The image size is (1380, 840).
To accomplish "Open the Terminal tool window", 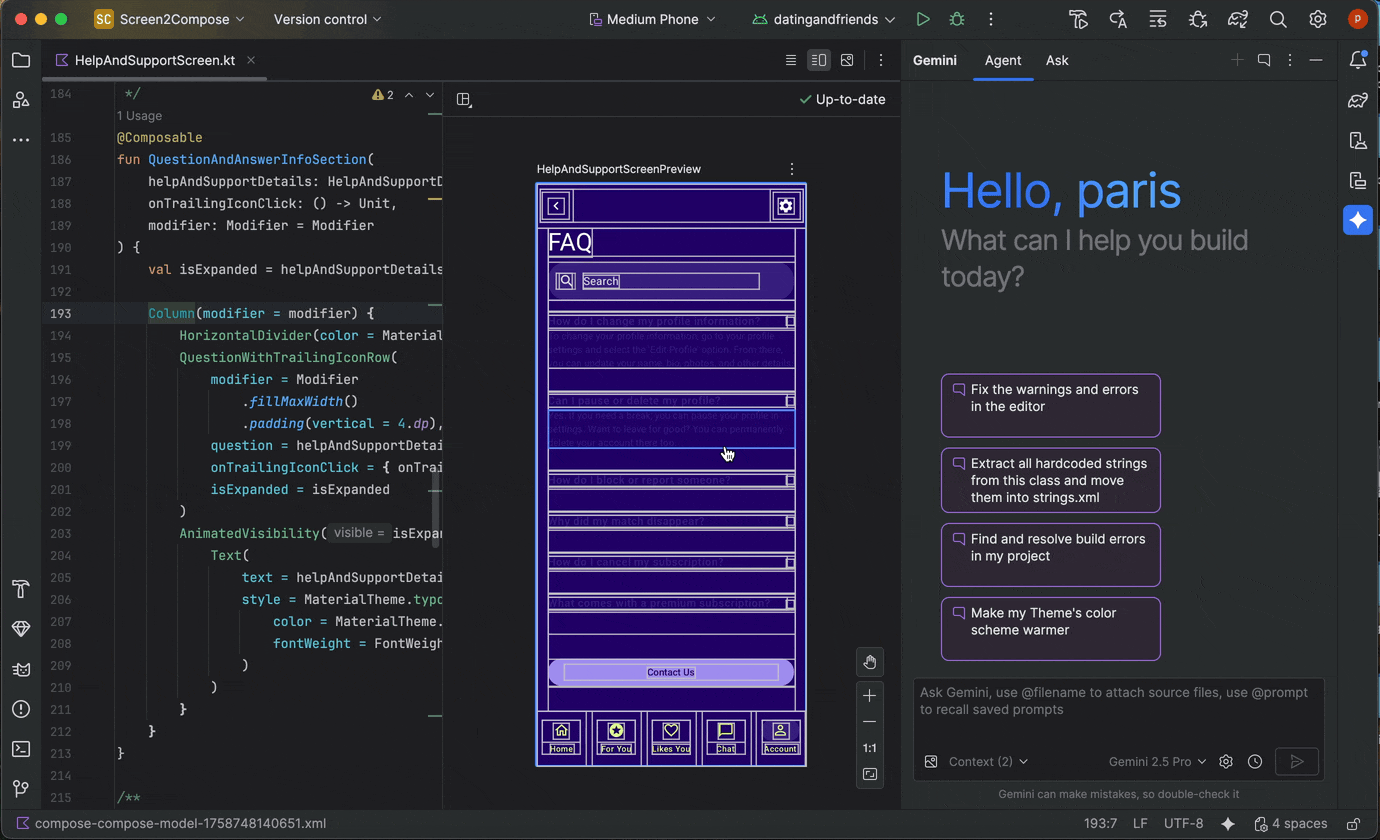I will point(21,749).
